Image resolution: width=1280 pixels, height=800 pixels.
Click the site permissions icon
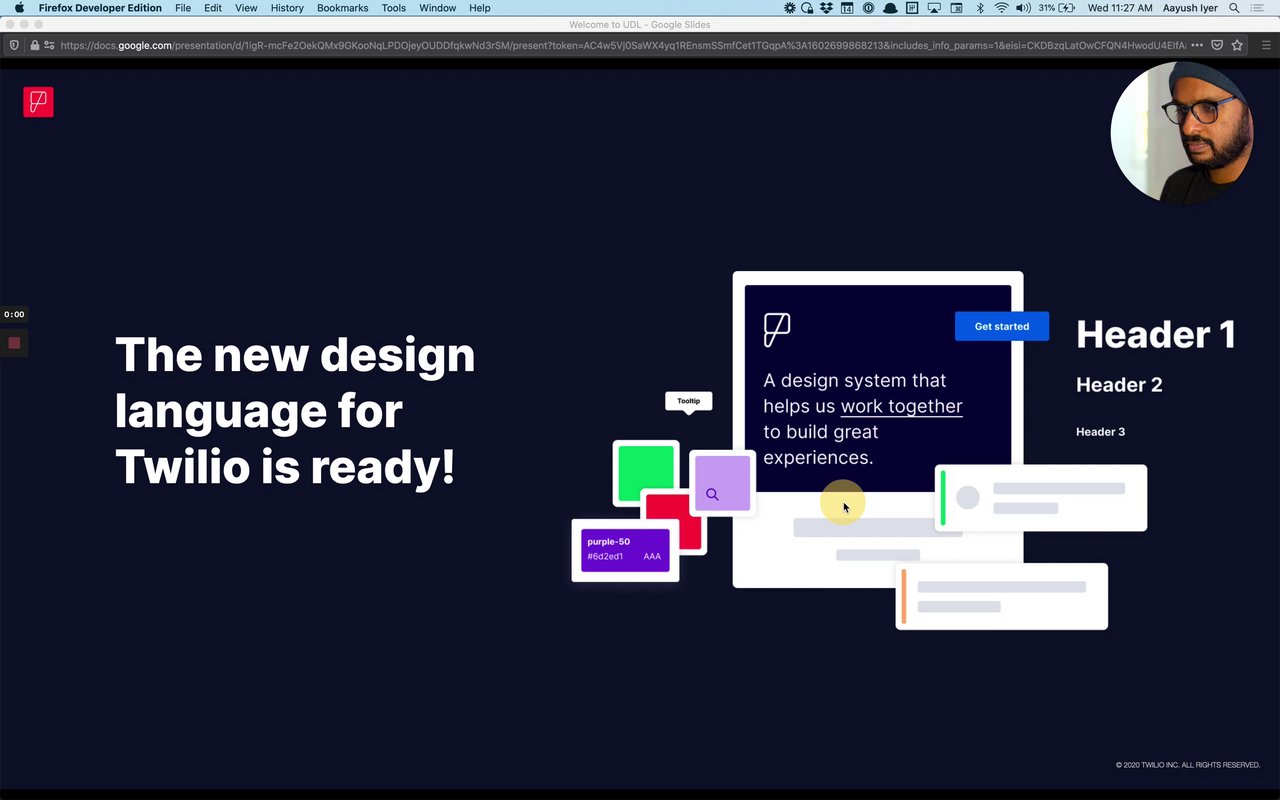(49, 45)
